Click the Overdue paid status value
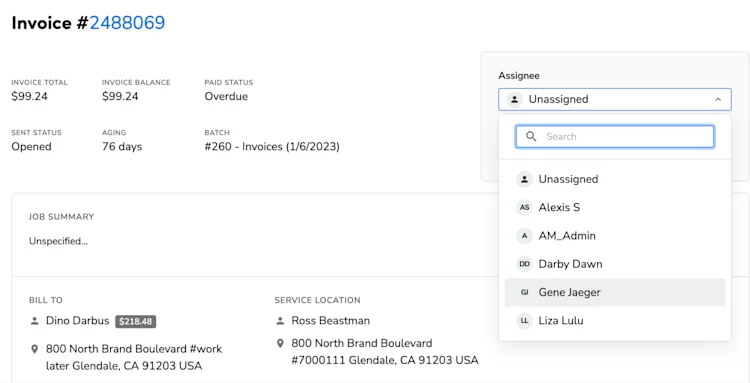The image size is (750, 383). (226, 97)
